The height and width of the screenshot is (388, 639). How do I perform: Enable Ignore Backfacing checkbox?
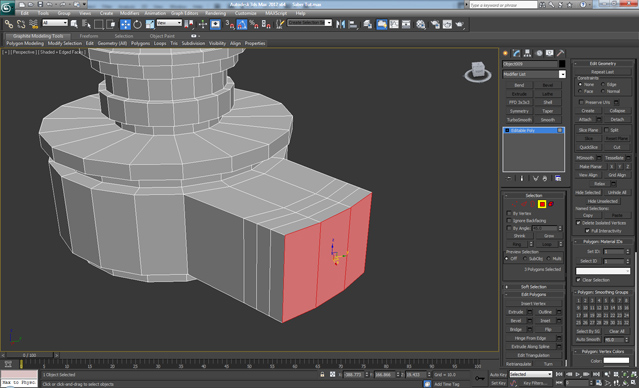(x=509, y=221)
